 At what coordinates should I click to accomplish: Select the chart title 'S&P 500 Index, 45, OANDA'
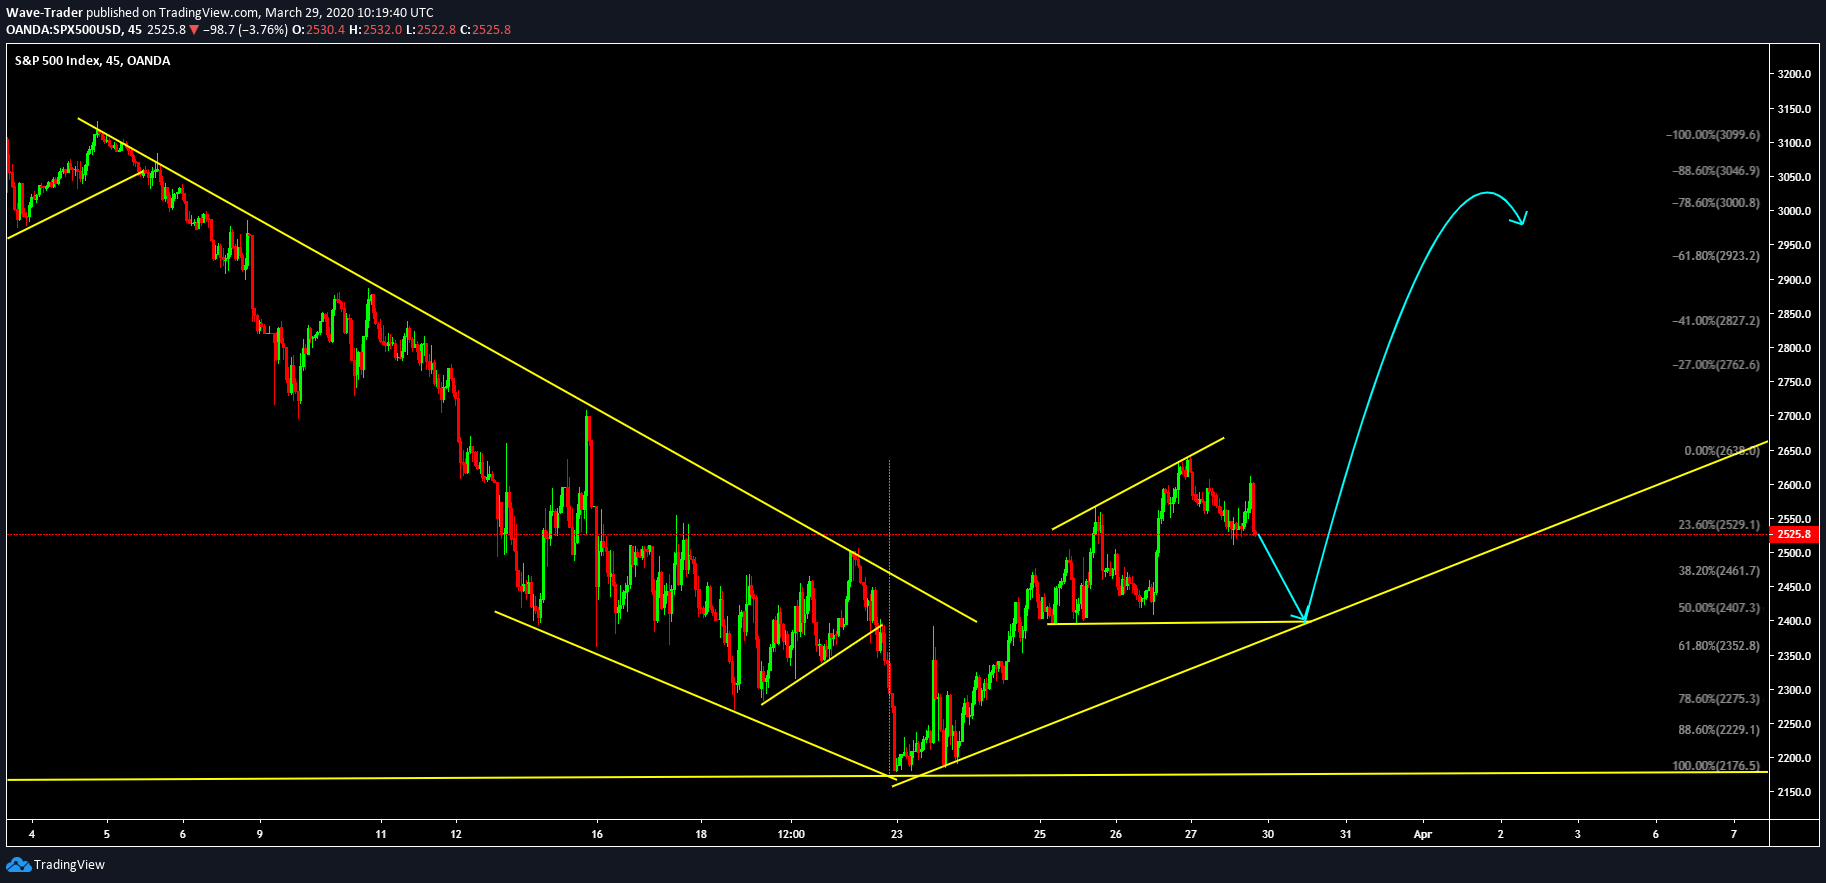(92, 61)
